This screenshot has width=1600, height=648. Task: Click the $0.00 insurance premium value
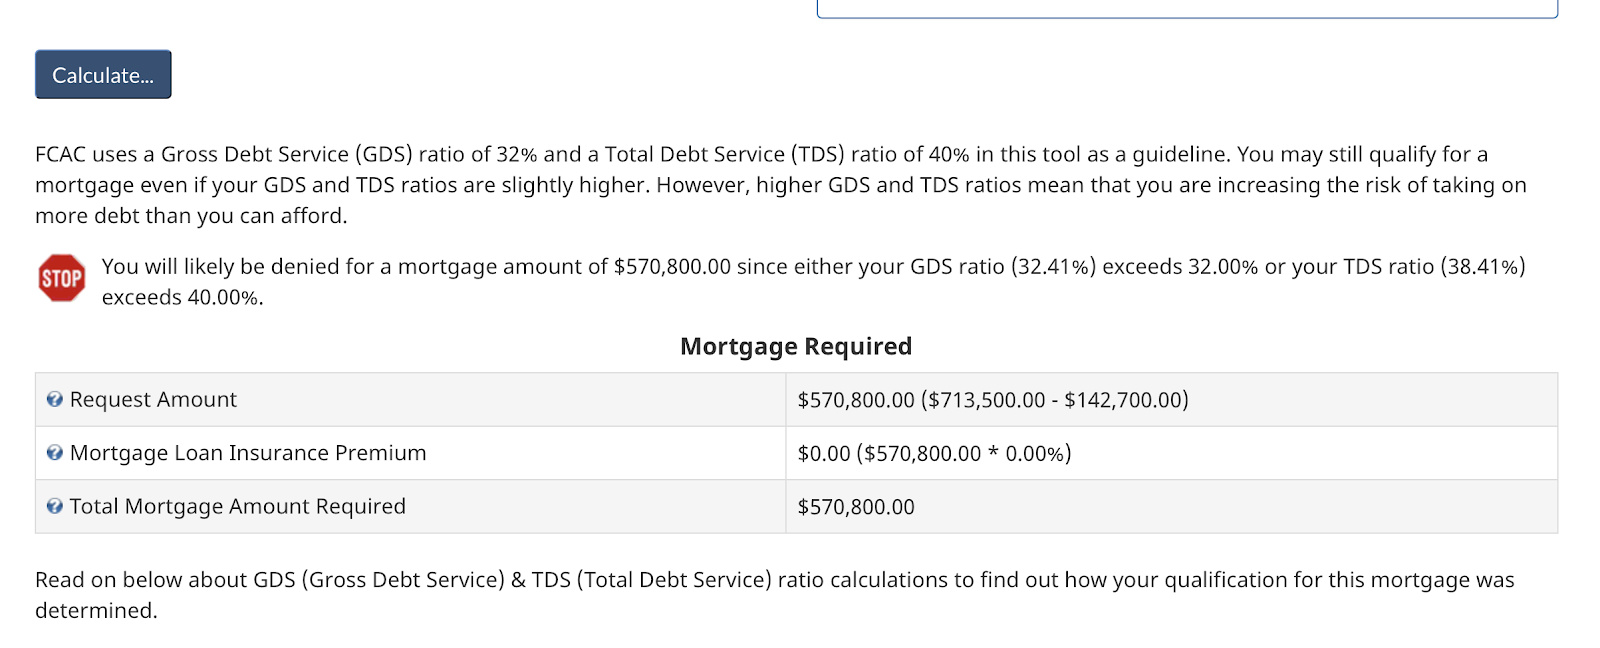coord(822,452)
